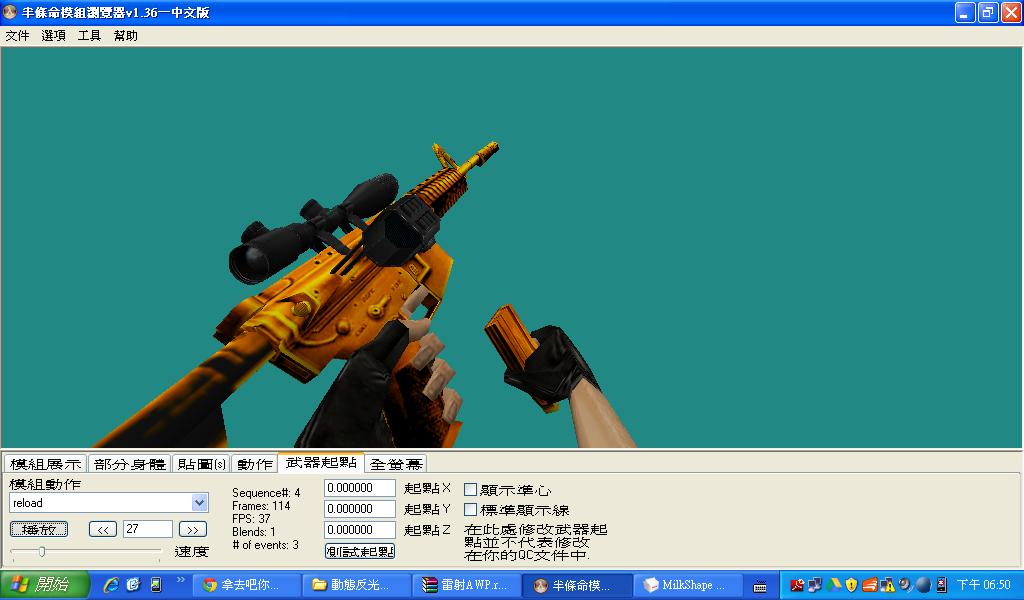Open the 選項 menu
Image resolution: width=1024 pixels, height=600 pixels.
click(x=54, y=36)
